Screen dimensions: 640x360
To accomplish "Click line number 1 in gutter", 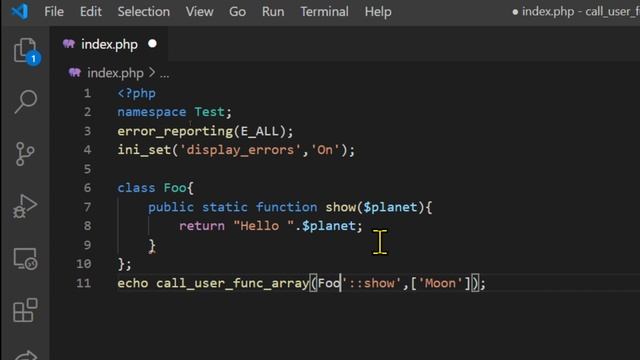I will pyautogui.click(x=87, y=93).
